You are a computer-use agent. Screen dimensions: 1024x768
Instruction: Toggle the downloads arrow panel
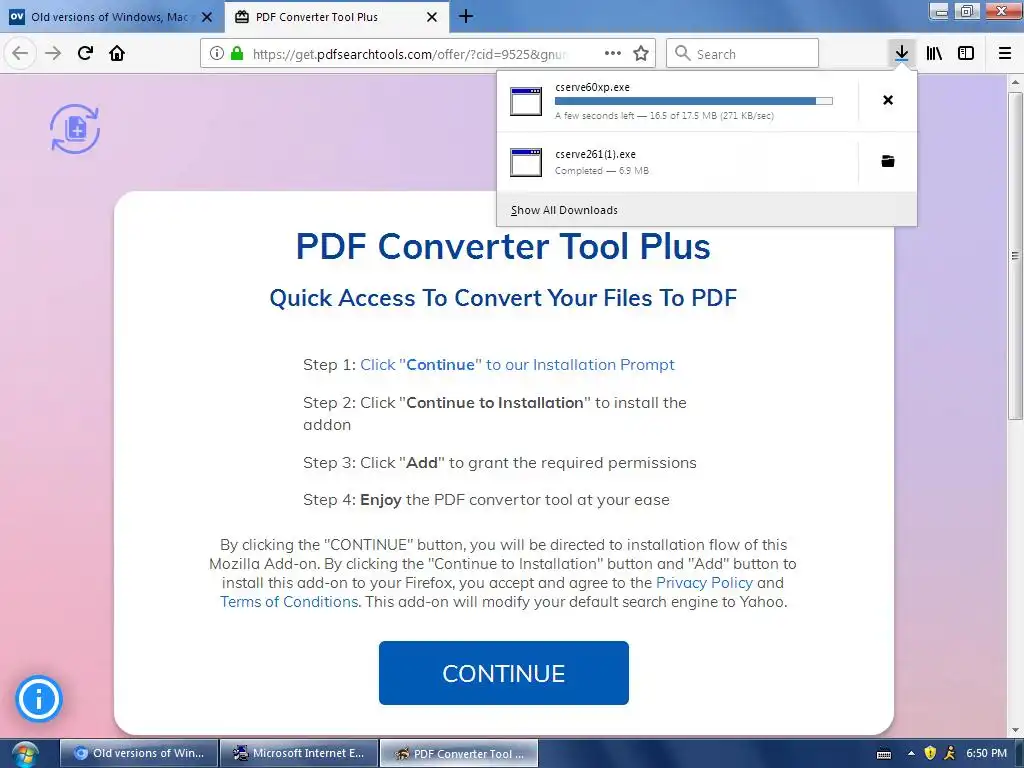tap(901, 53)
